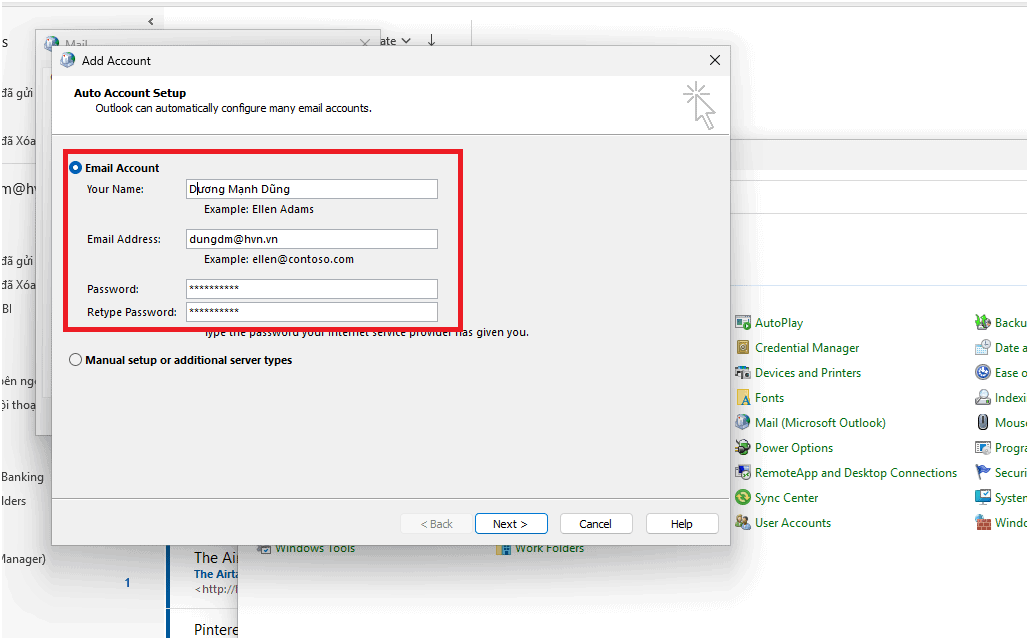Click into the Your Name field
Screen dimensions: 1029x640
coord(312,189)
